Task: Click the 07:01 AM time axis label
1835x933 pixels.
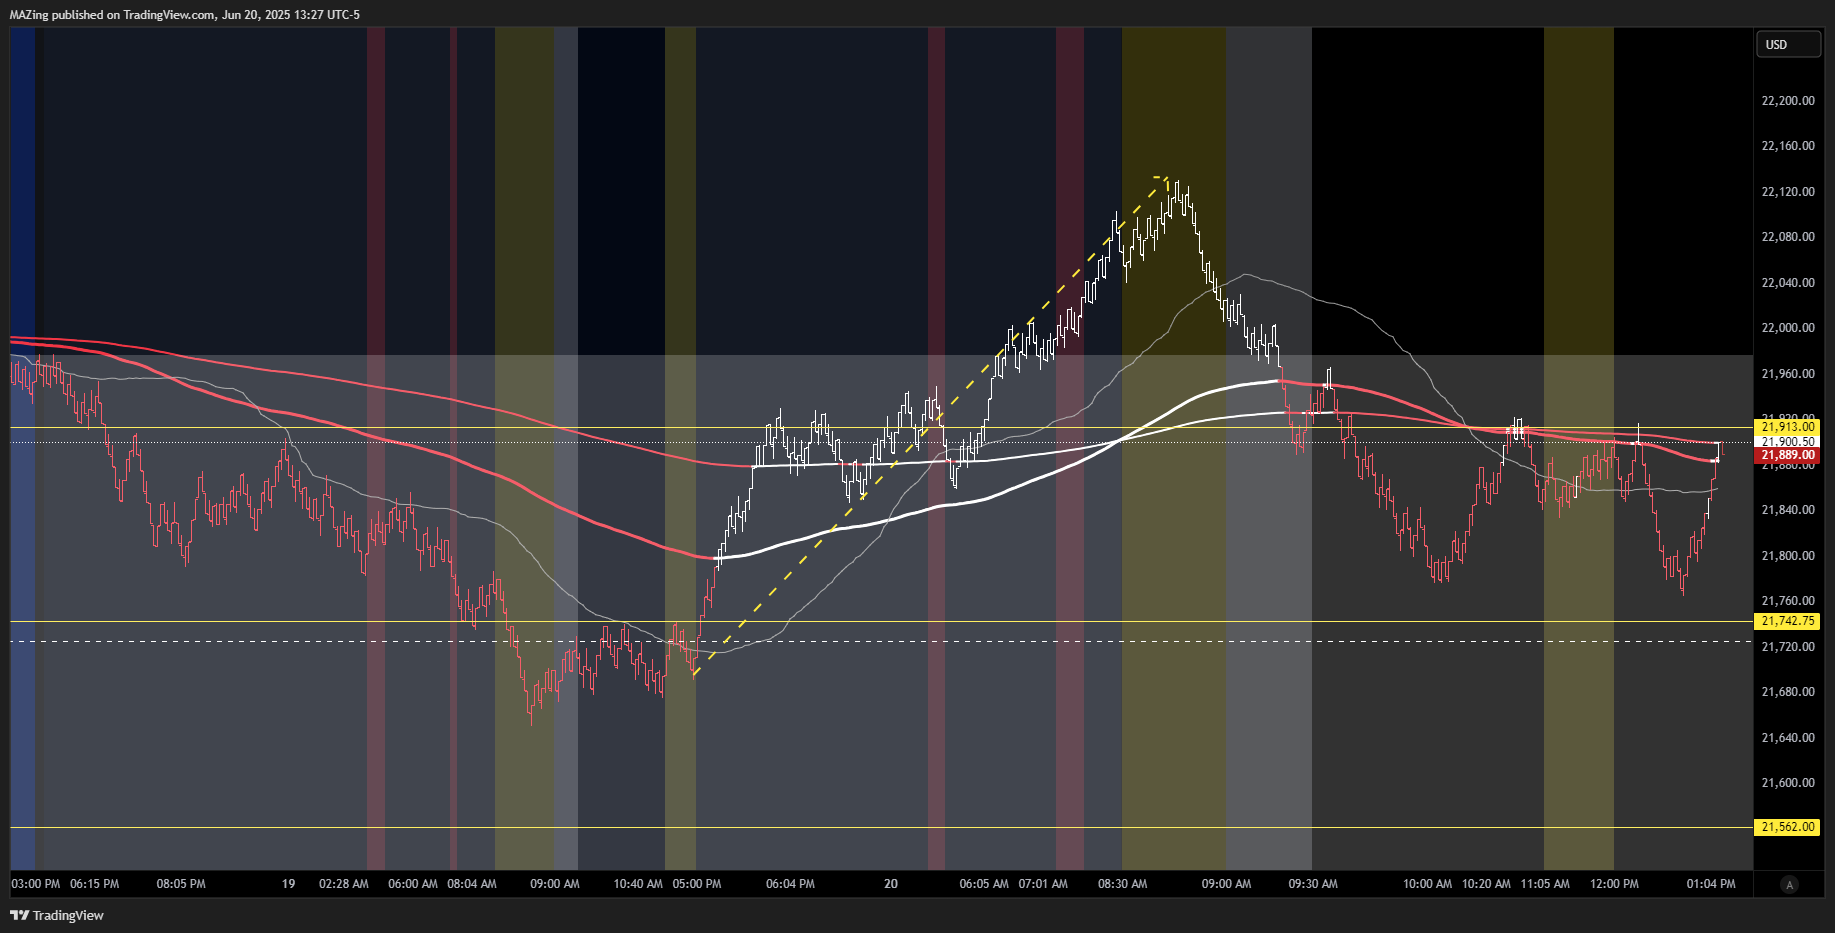Action: (1043, 884)
